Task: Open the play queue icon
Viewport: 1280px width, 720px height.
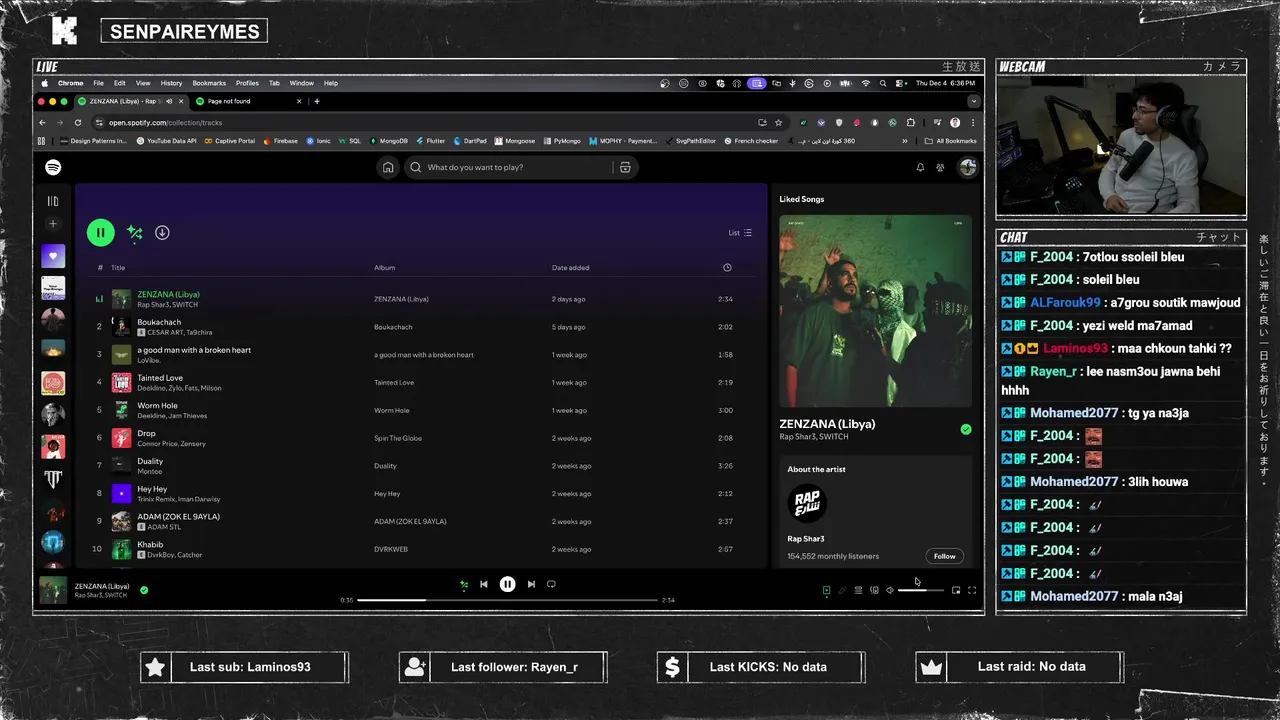Action: [858, 590]
